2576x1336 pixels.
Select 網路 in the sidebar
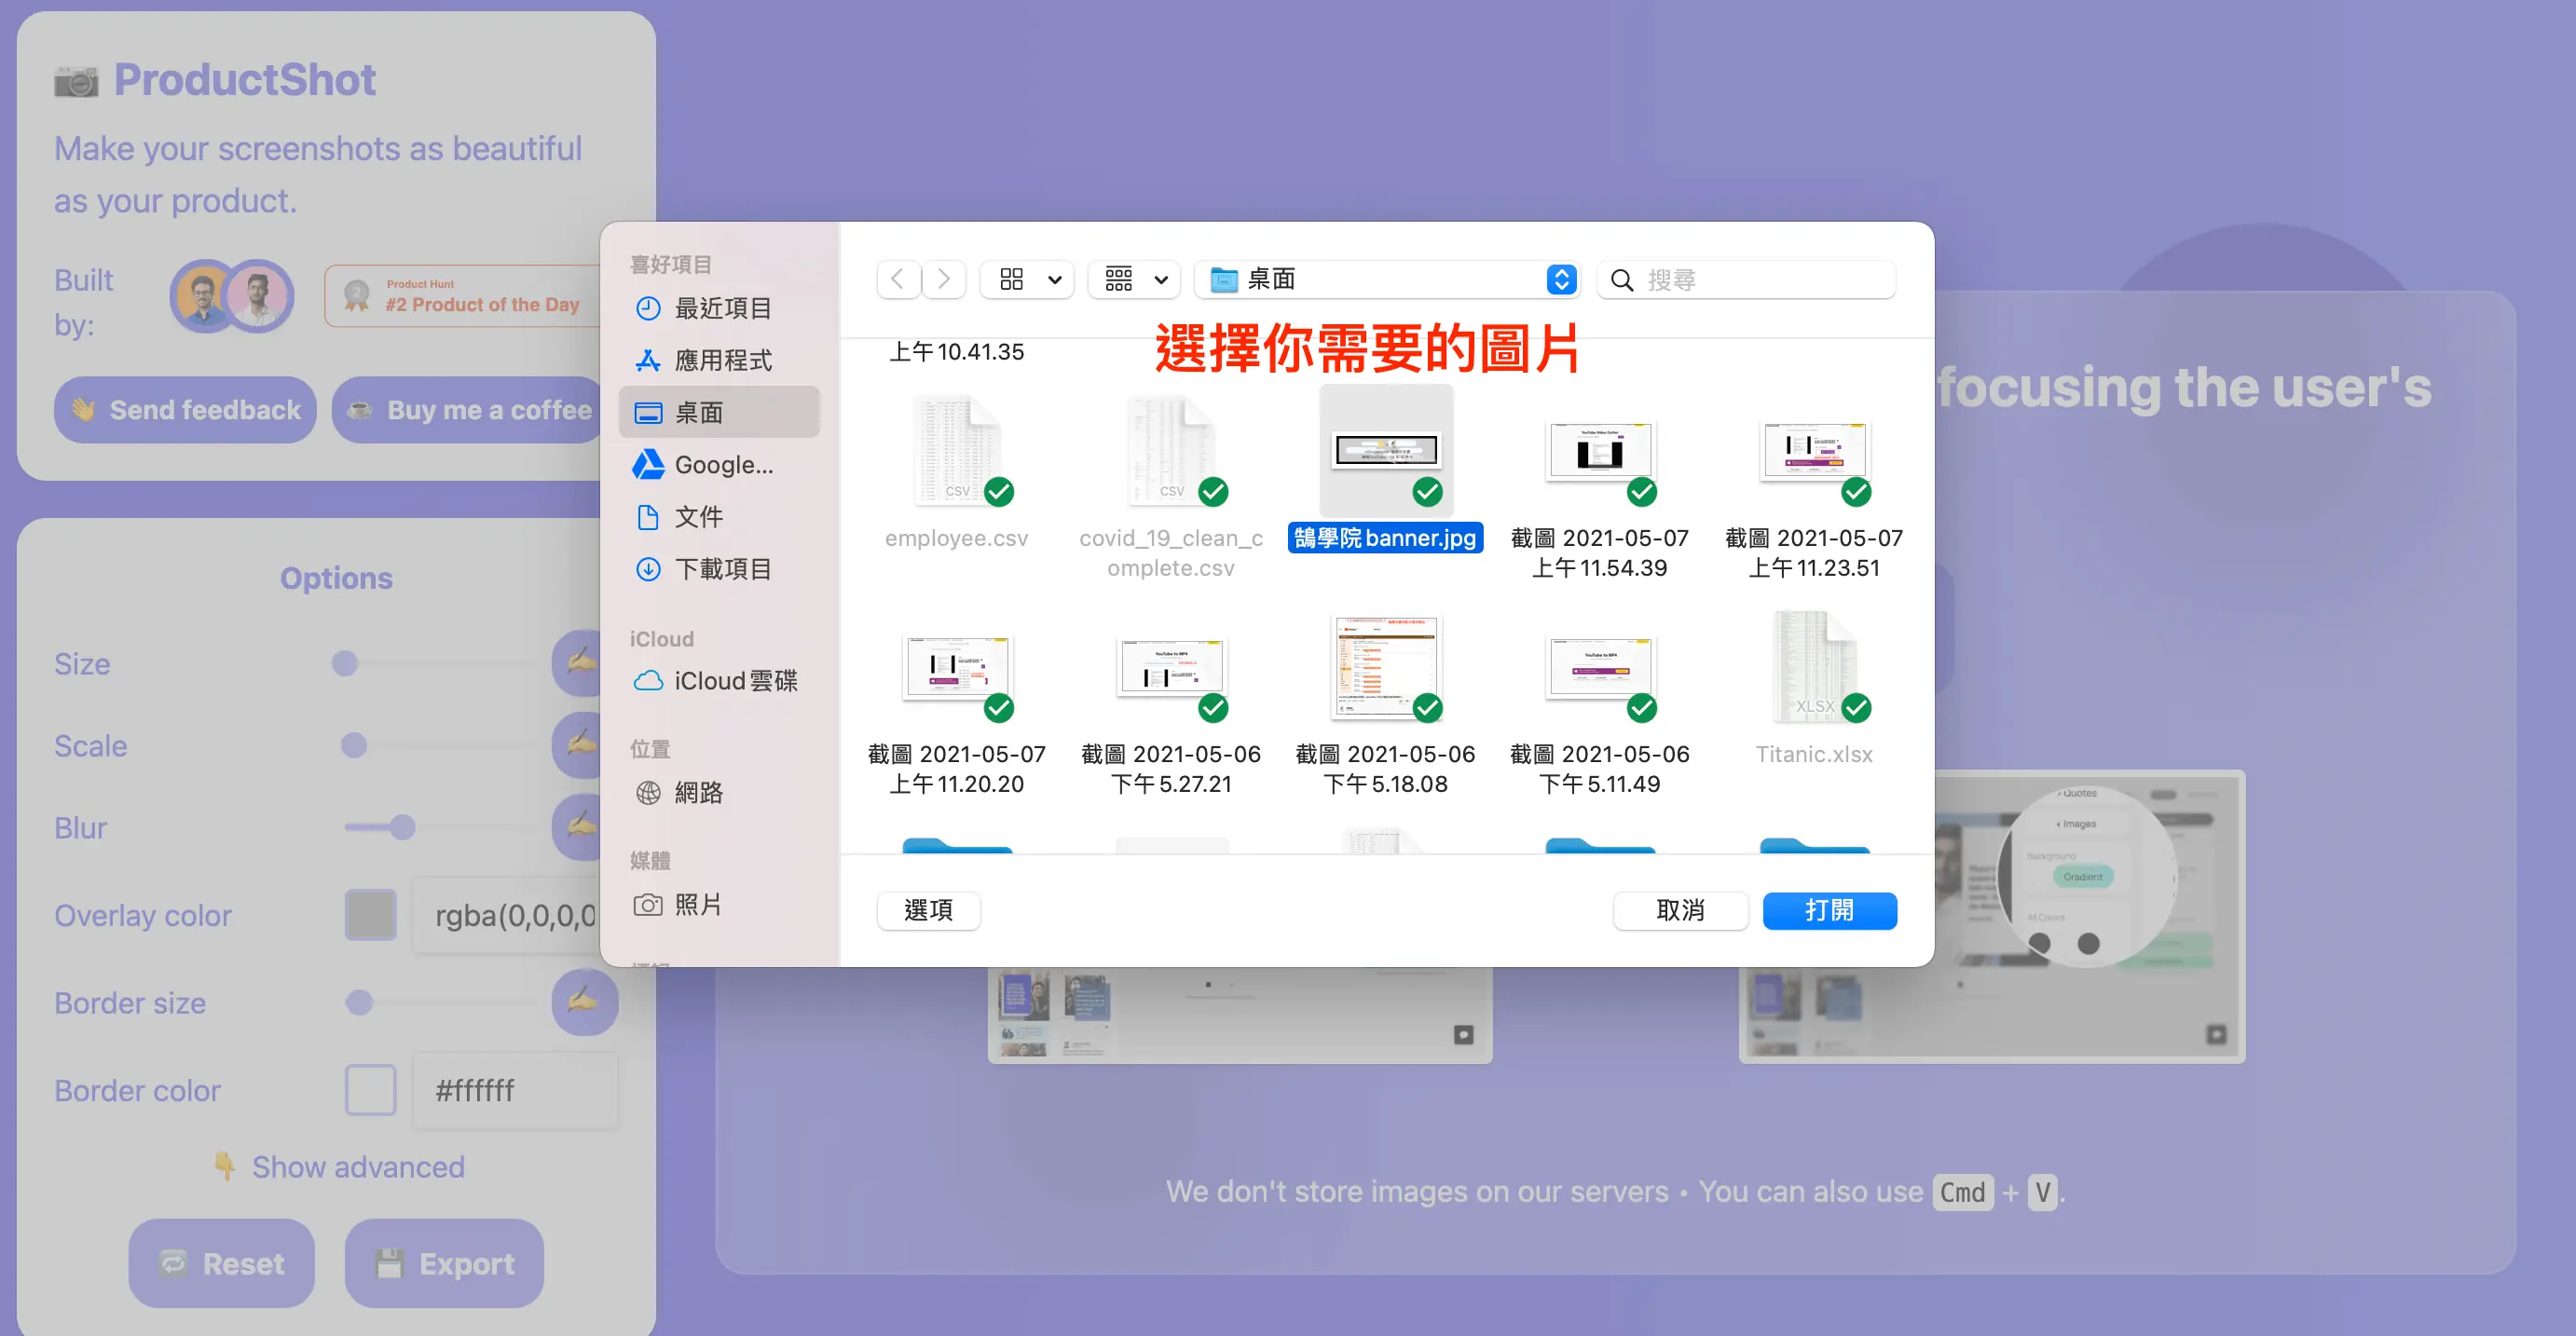pos(719,792)
